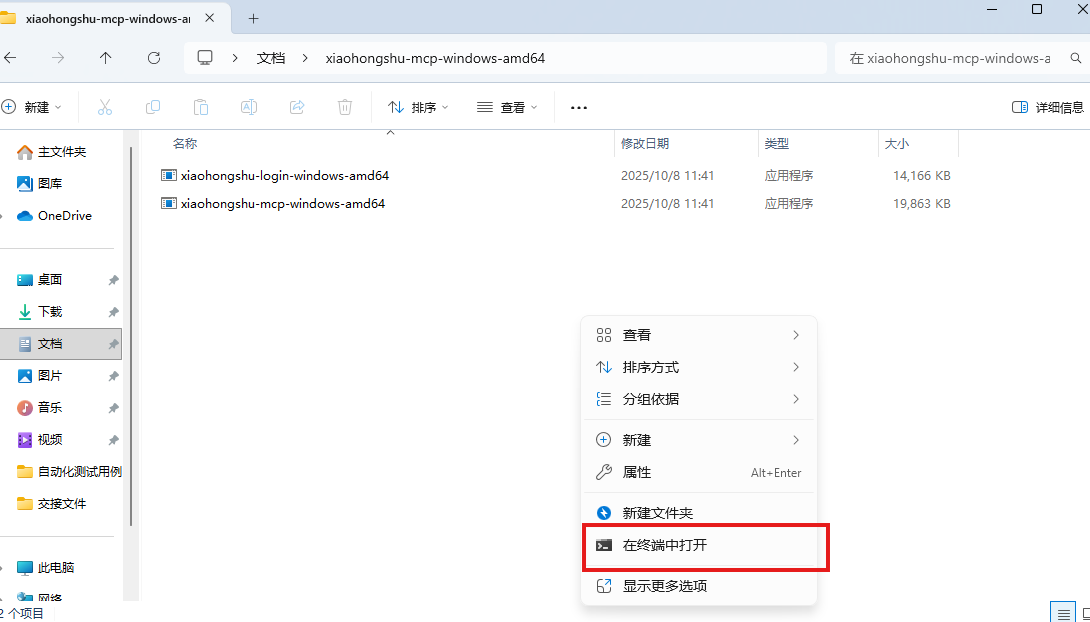Click the chevron after the PC icon

coord(236,58)
